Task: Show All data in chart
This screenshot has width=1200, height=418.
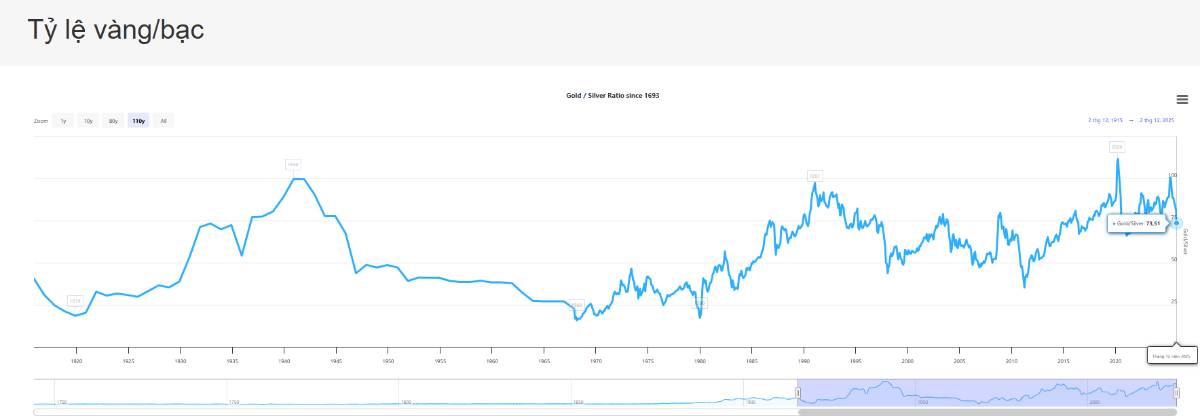Action: [x=164, y=121]
